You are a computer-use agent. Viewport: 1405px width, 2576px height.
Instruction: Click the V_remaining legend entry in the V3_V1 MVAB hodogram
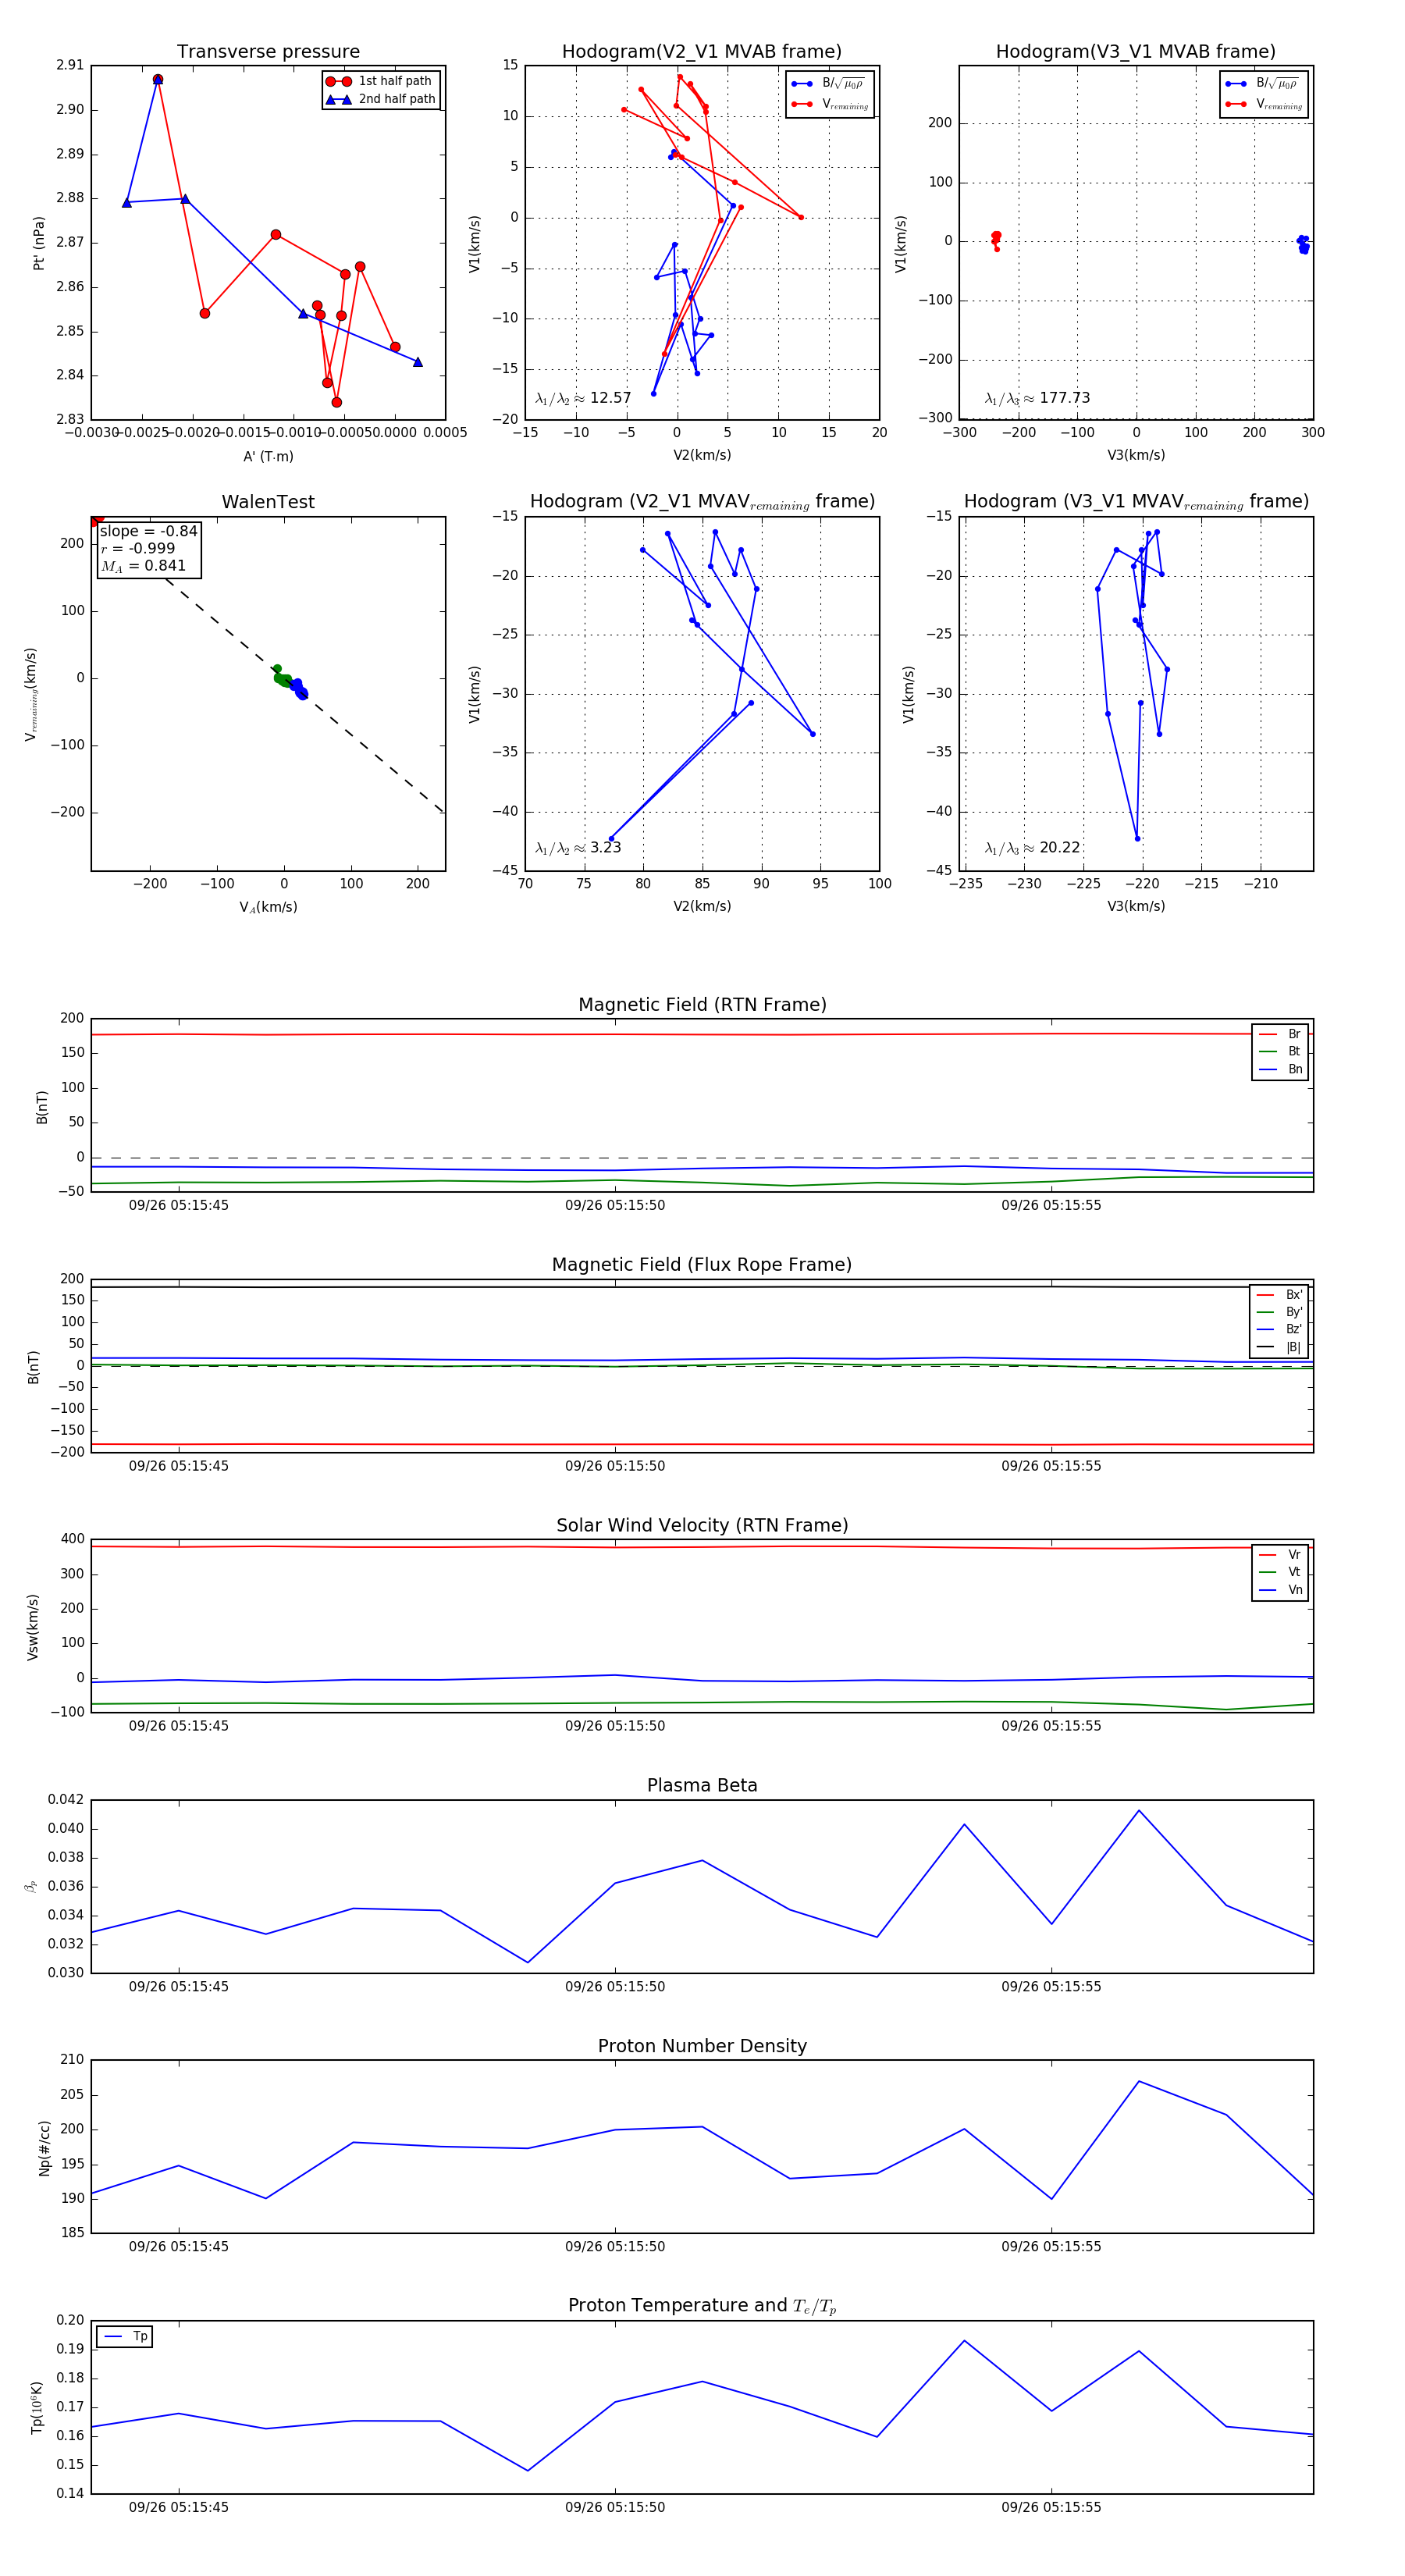1264,104
